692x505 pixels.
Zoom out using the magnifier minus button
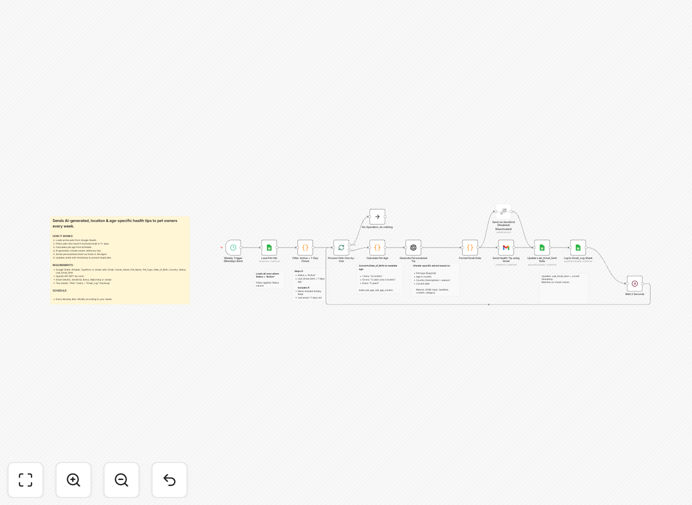[121, 480]
